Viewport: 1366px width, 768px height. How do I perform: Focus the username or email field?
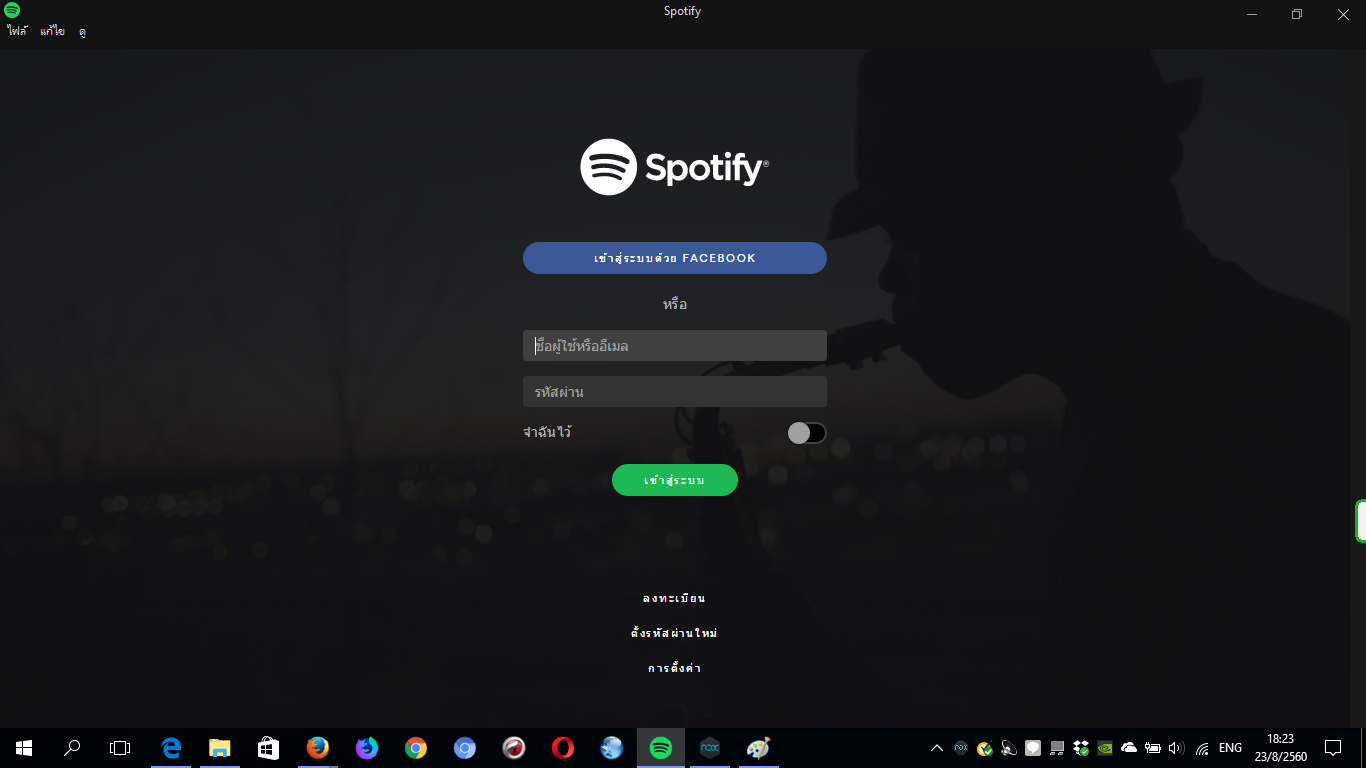pos(675,346)
